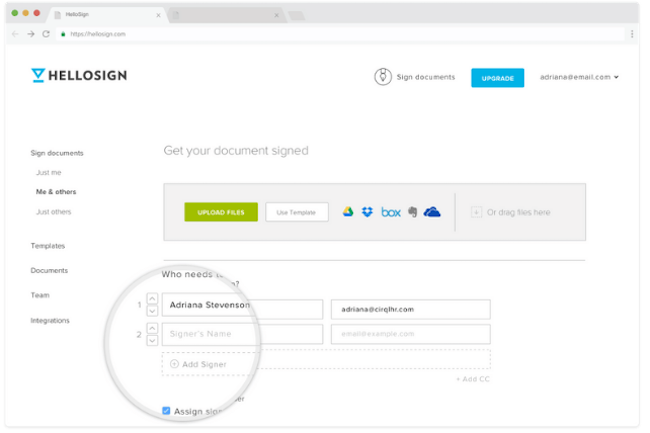Import file from Google Drive

(348, 212)
